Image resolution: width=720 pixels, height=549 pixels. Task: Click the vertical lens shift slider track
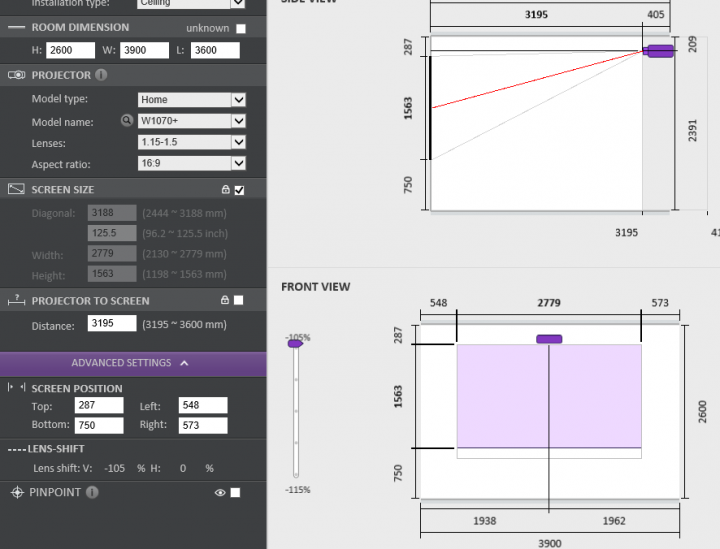(x=296, y=411)
